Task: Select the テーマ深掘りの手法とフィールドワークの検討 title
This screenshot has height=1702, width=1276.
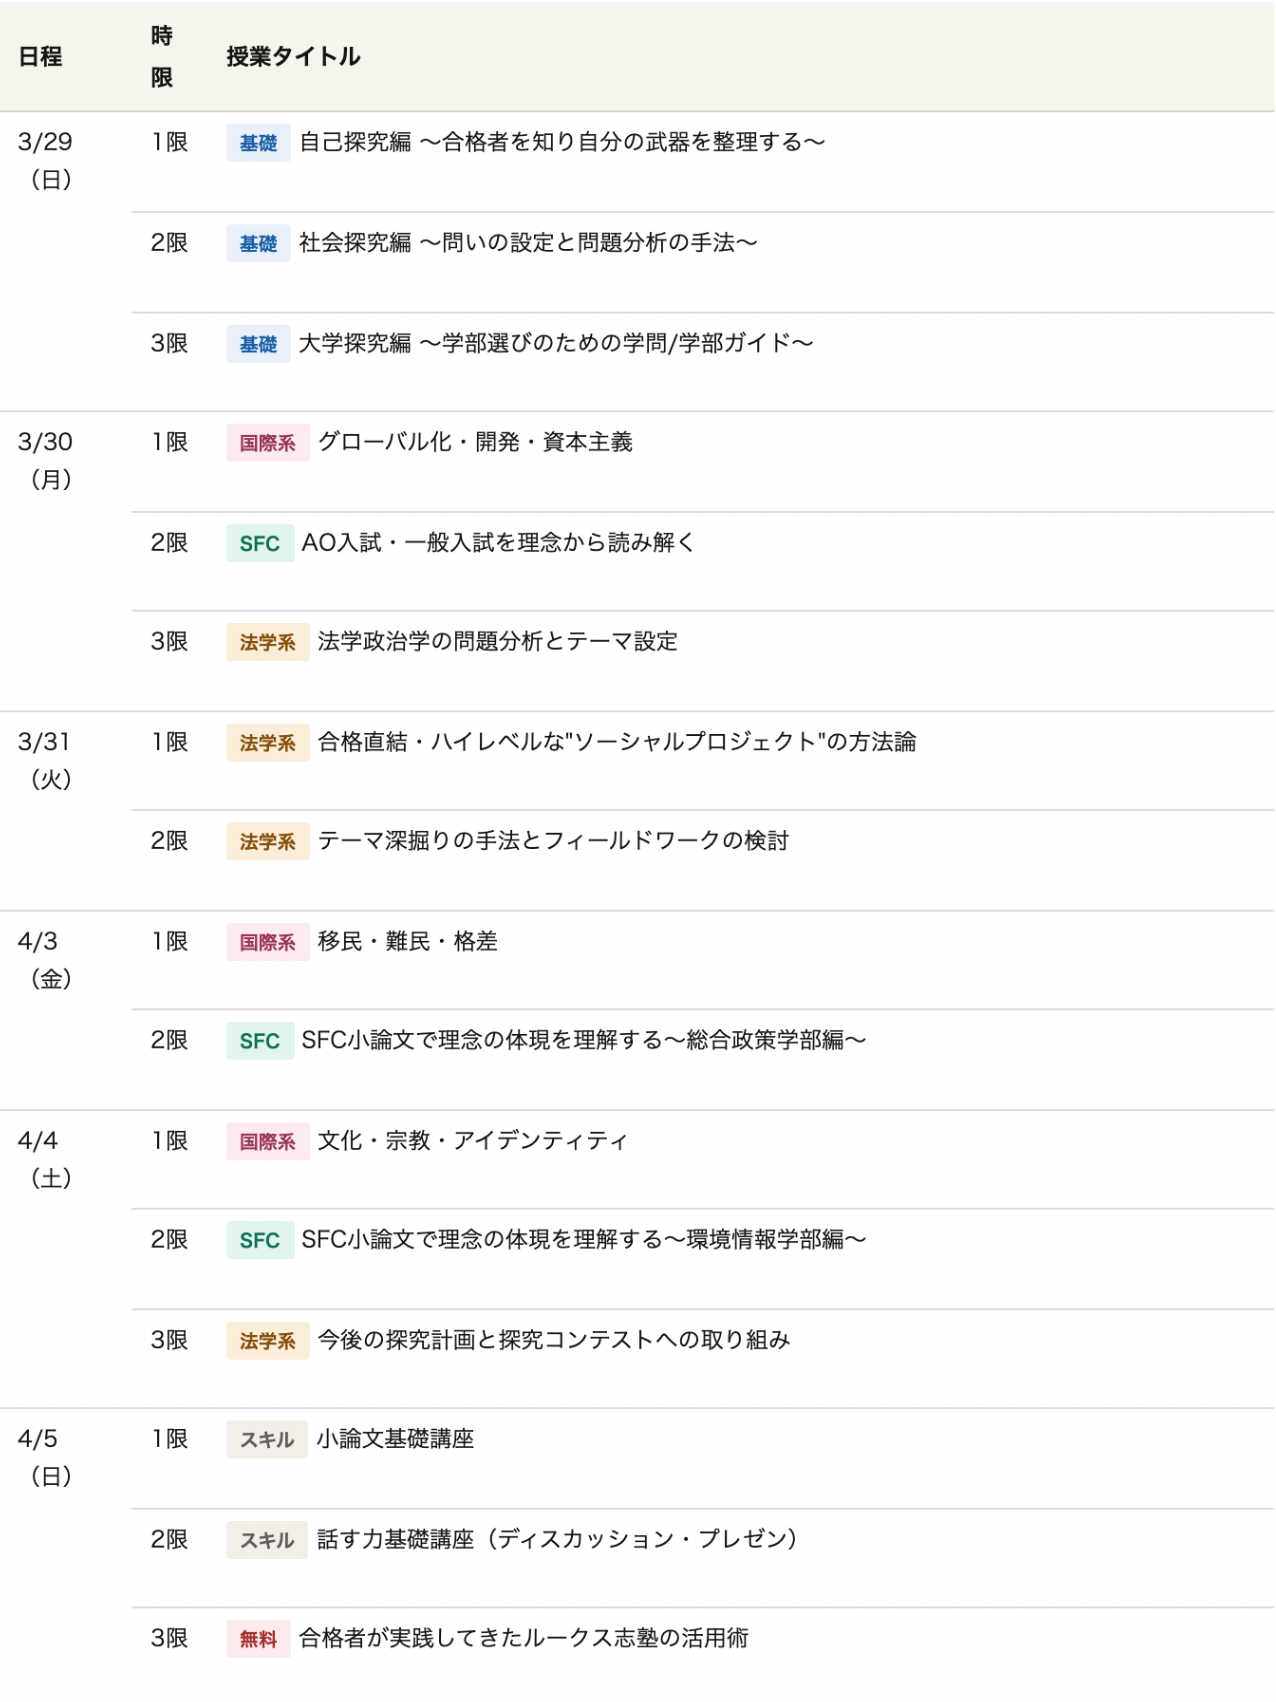Action: 552,841
